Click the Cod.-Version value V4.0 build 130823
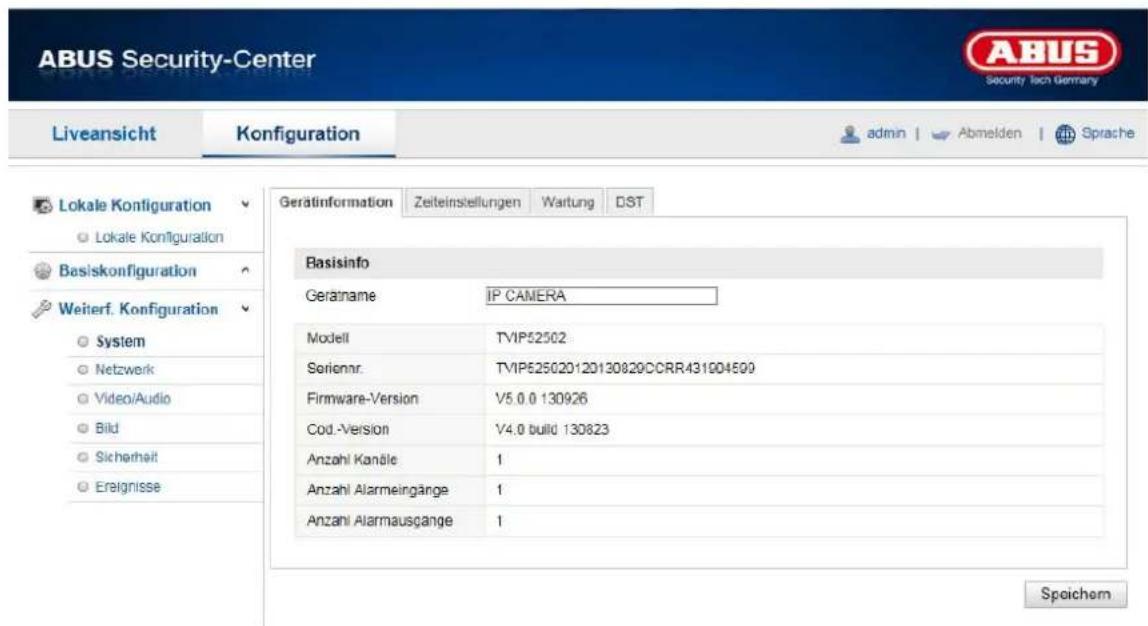 tap(551, 430)
